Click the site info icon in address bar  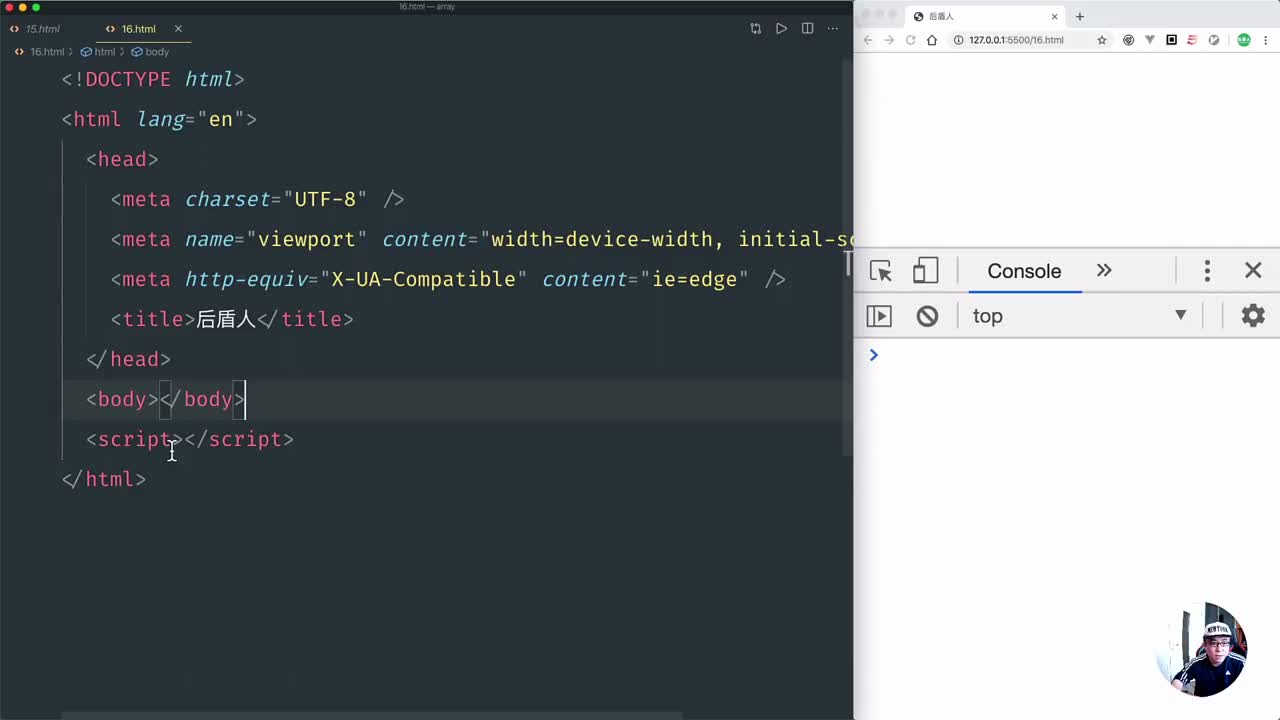coord(958,40)
